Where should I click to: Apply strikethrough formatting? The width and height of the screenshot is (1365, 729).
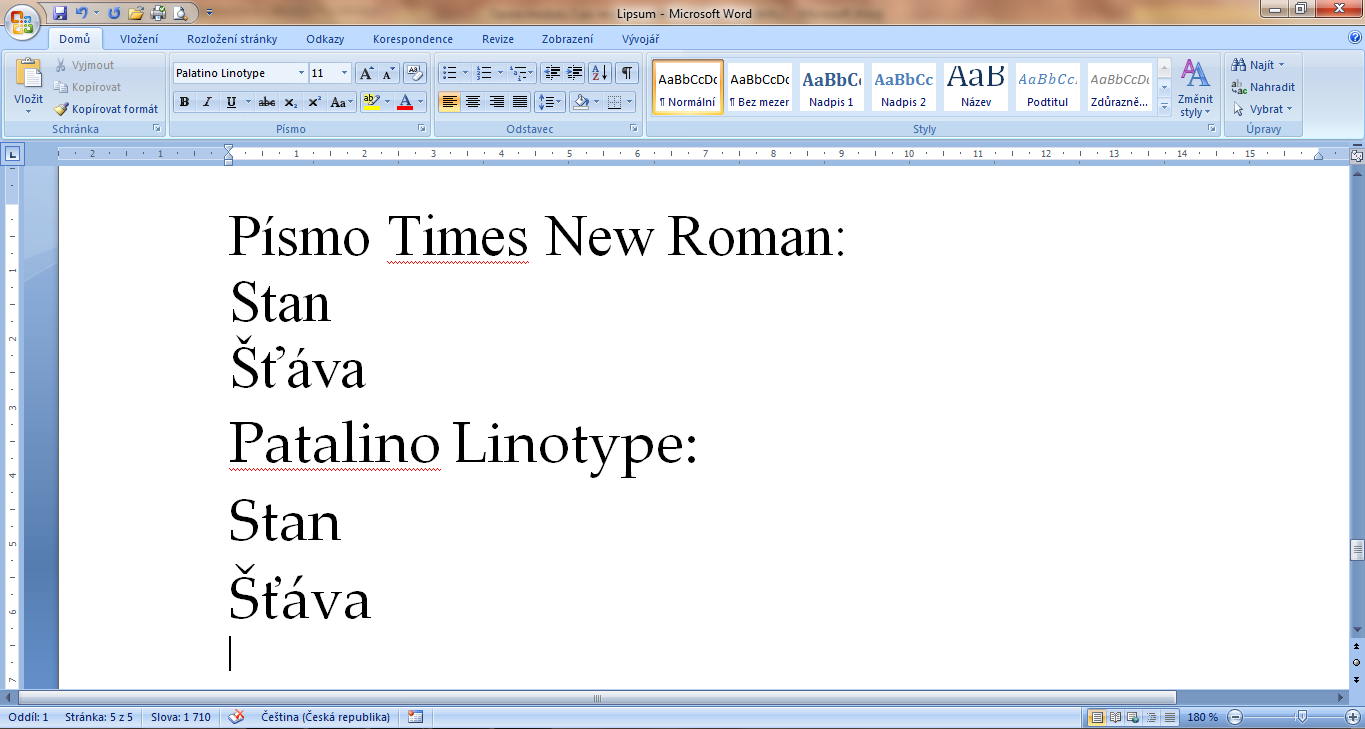coord(266,102)
